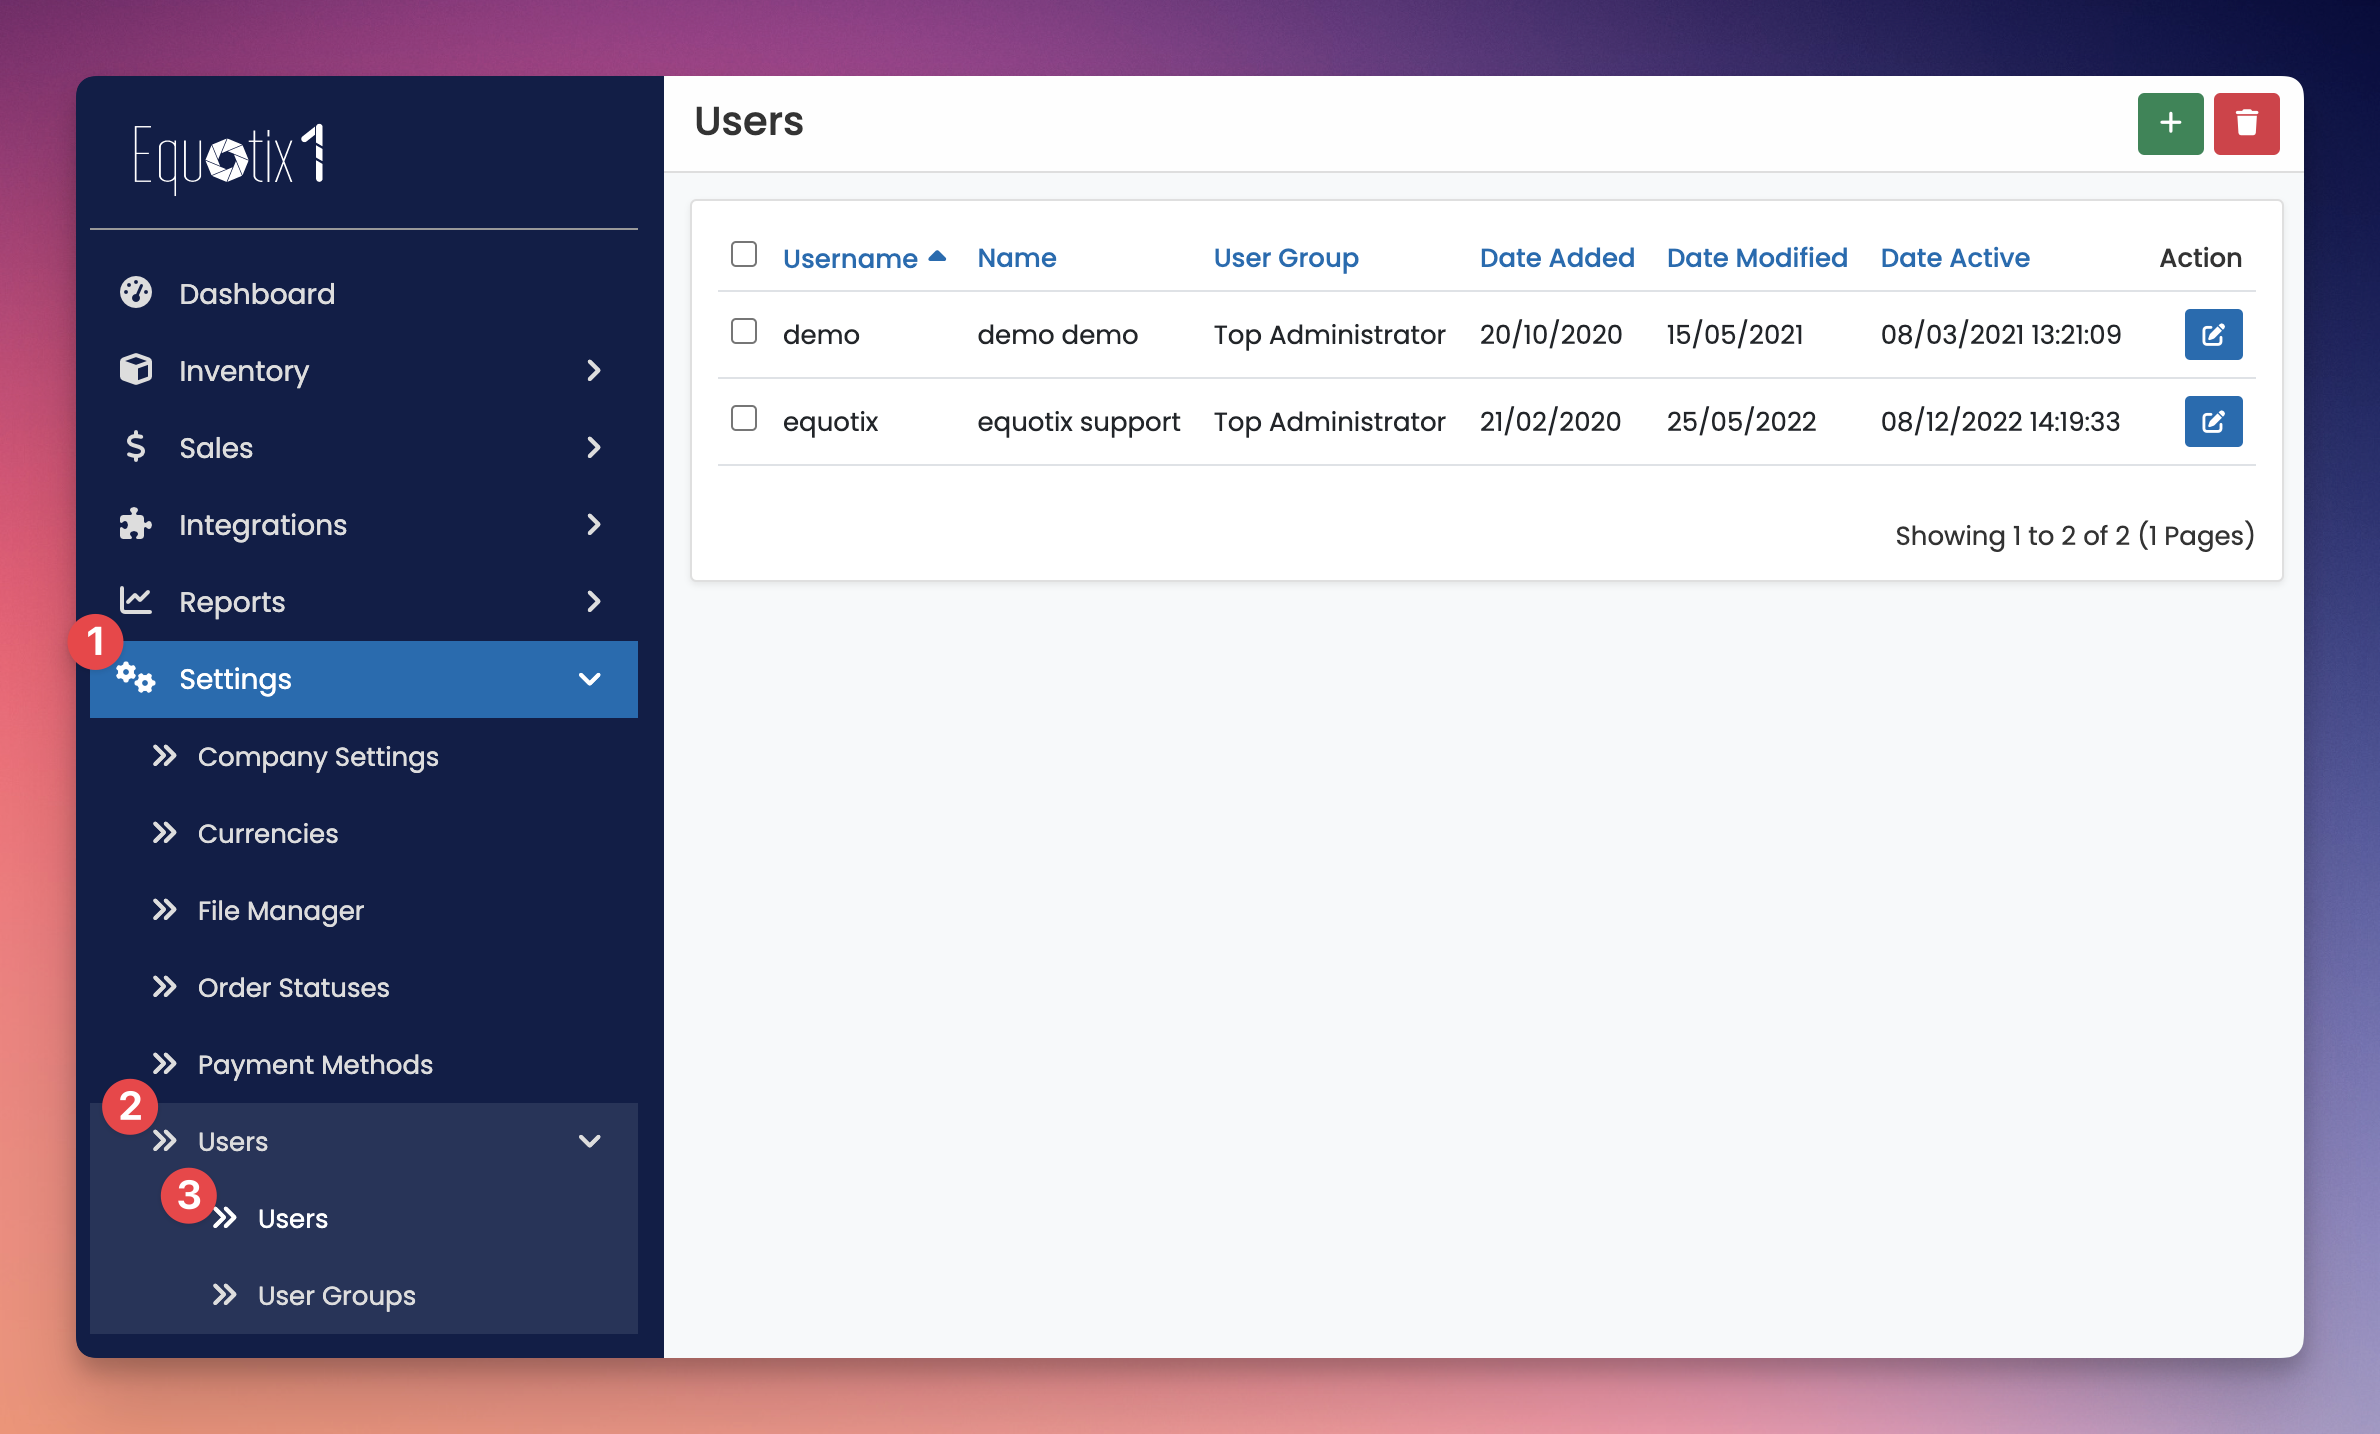
Task: Expand the Reports menu chevron
Action: [594, 601]
